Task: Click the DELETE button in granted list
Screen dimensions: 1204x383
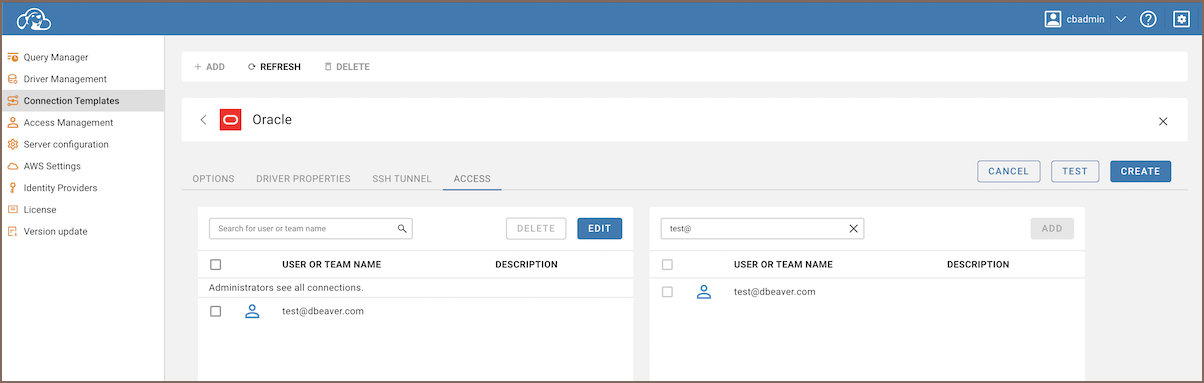Action: [x=536, y=229]
